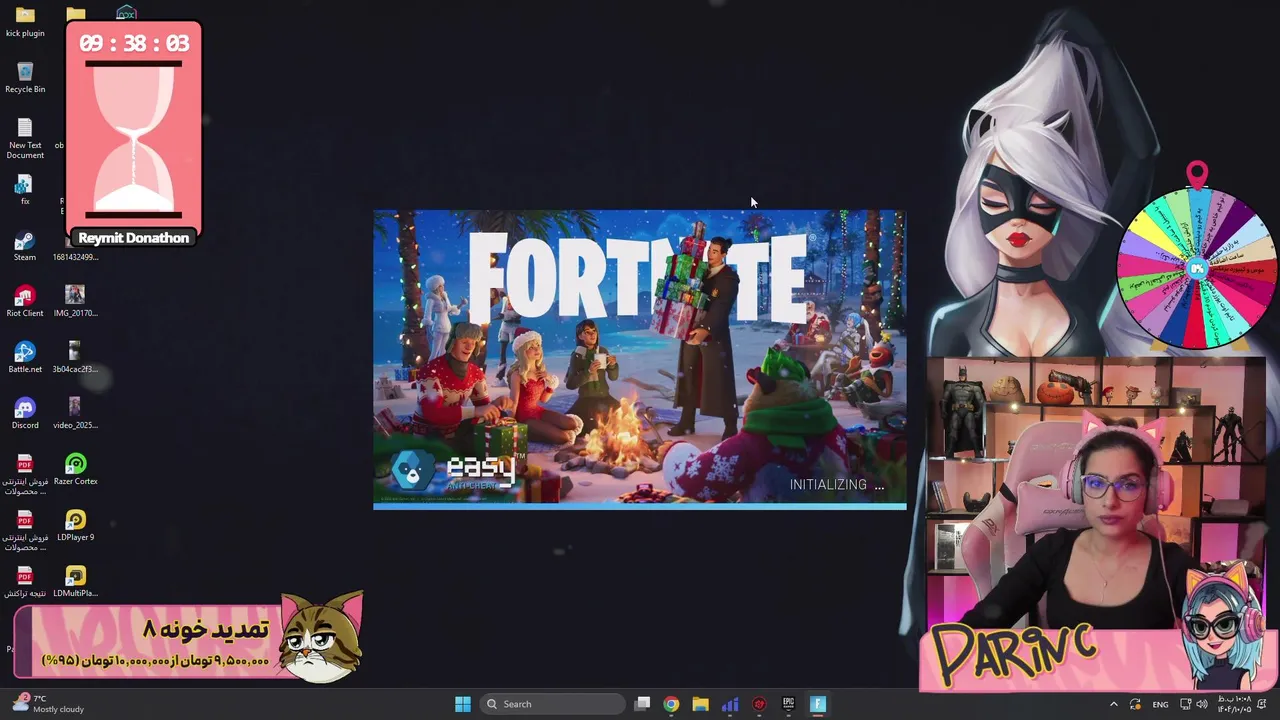This screenshot has width=1280, height=720.
Task: Click the sync icon in system tray
Action: (1135, 704)
